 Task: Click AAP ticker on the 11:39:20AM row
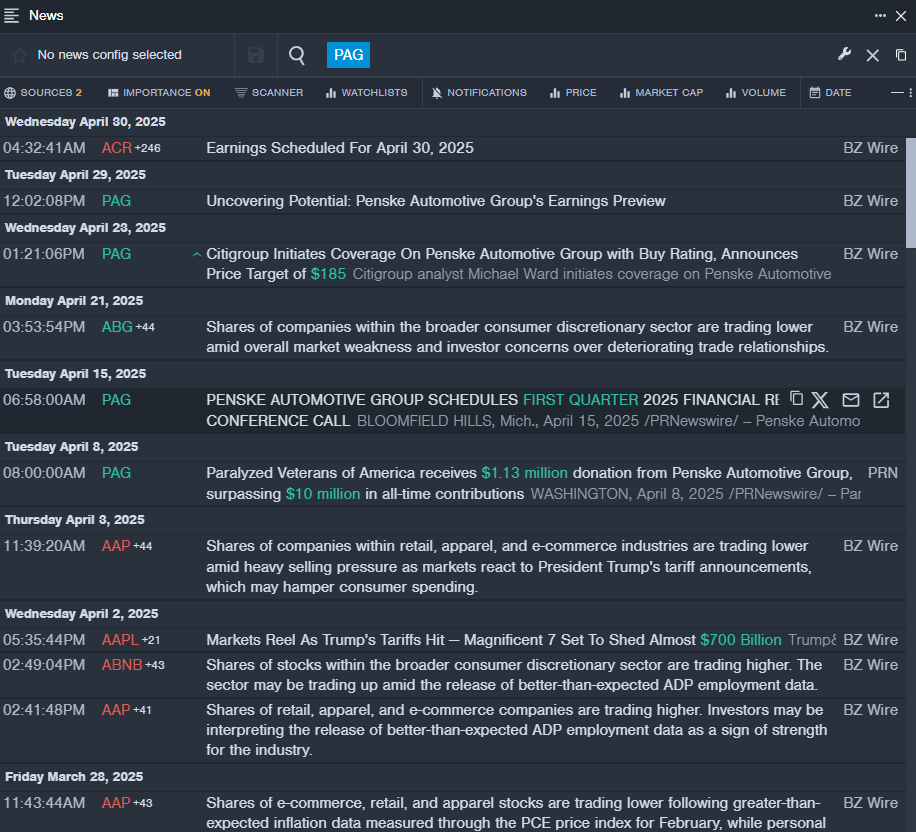[x=116, y=546]
